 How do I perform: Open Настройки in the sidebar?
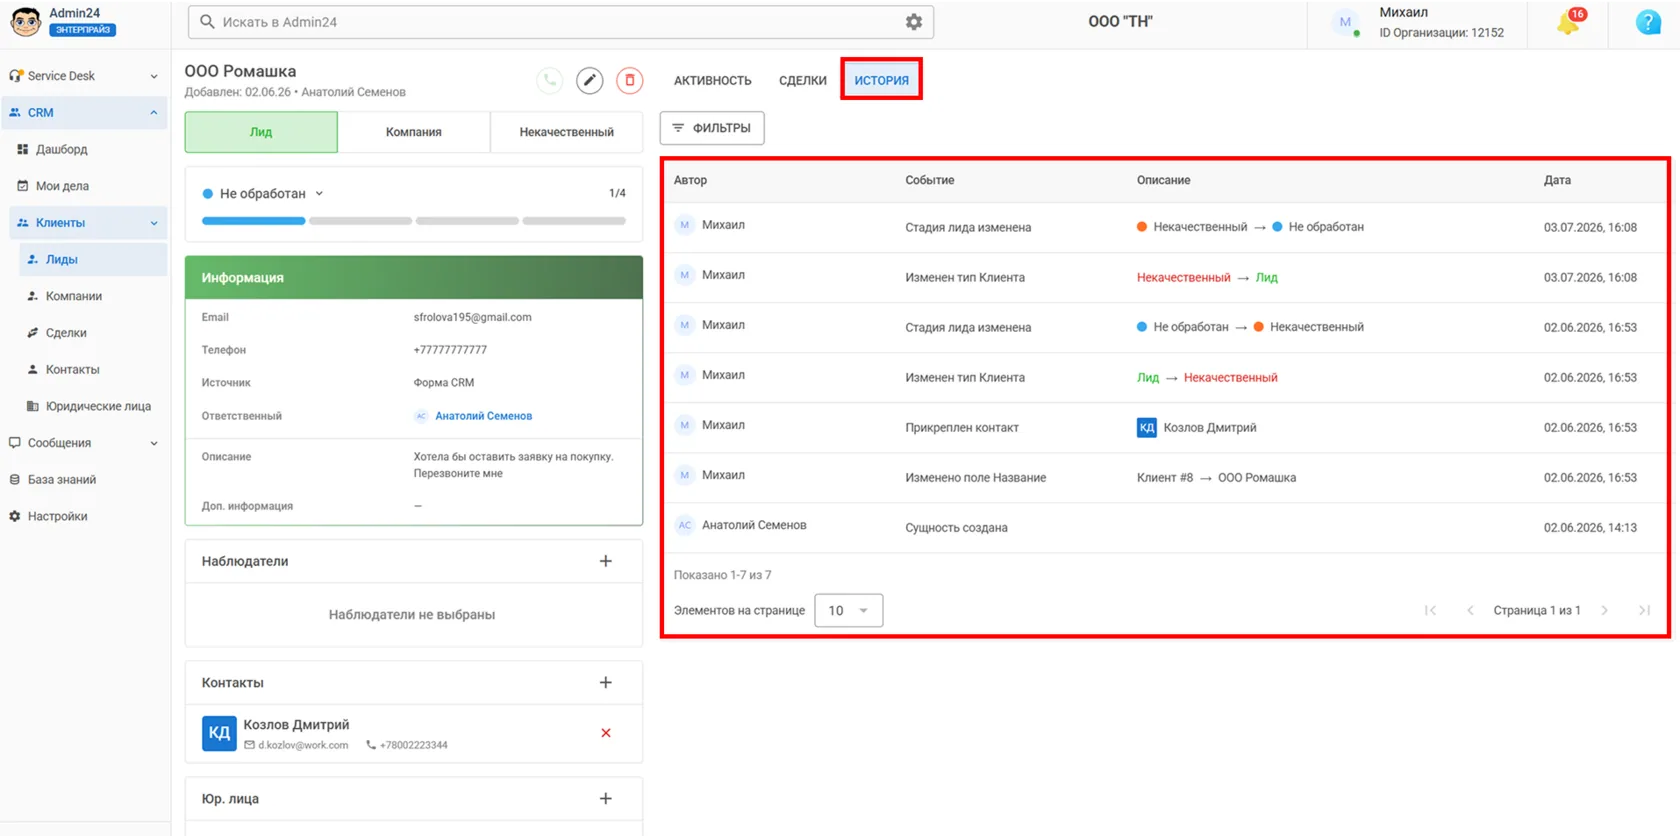click(57, 516)
